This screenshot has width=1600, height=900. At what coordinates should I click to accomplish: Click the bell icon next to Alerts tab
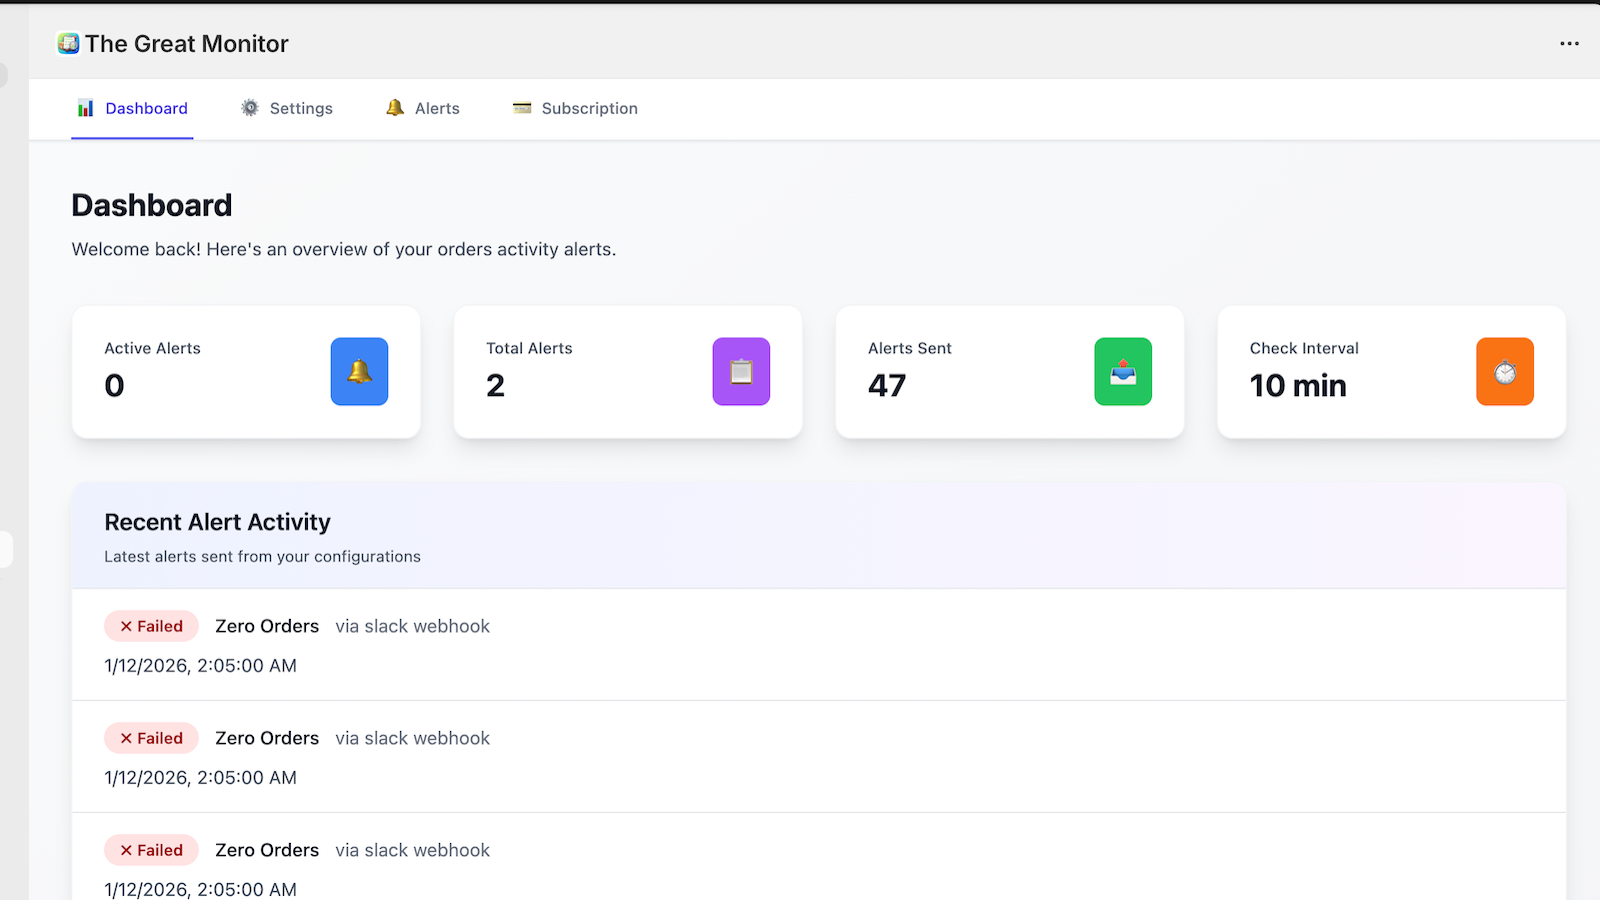394,108
